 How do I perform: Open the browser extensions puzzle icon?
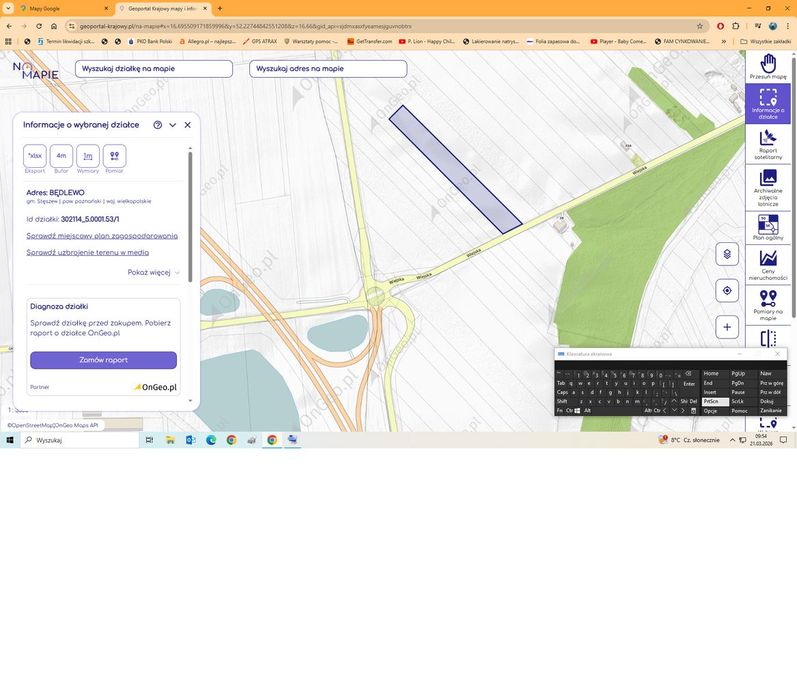tap(735, 26)
